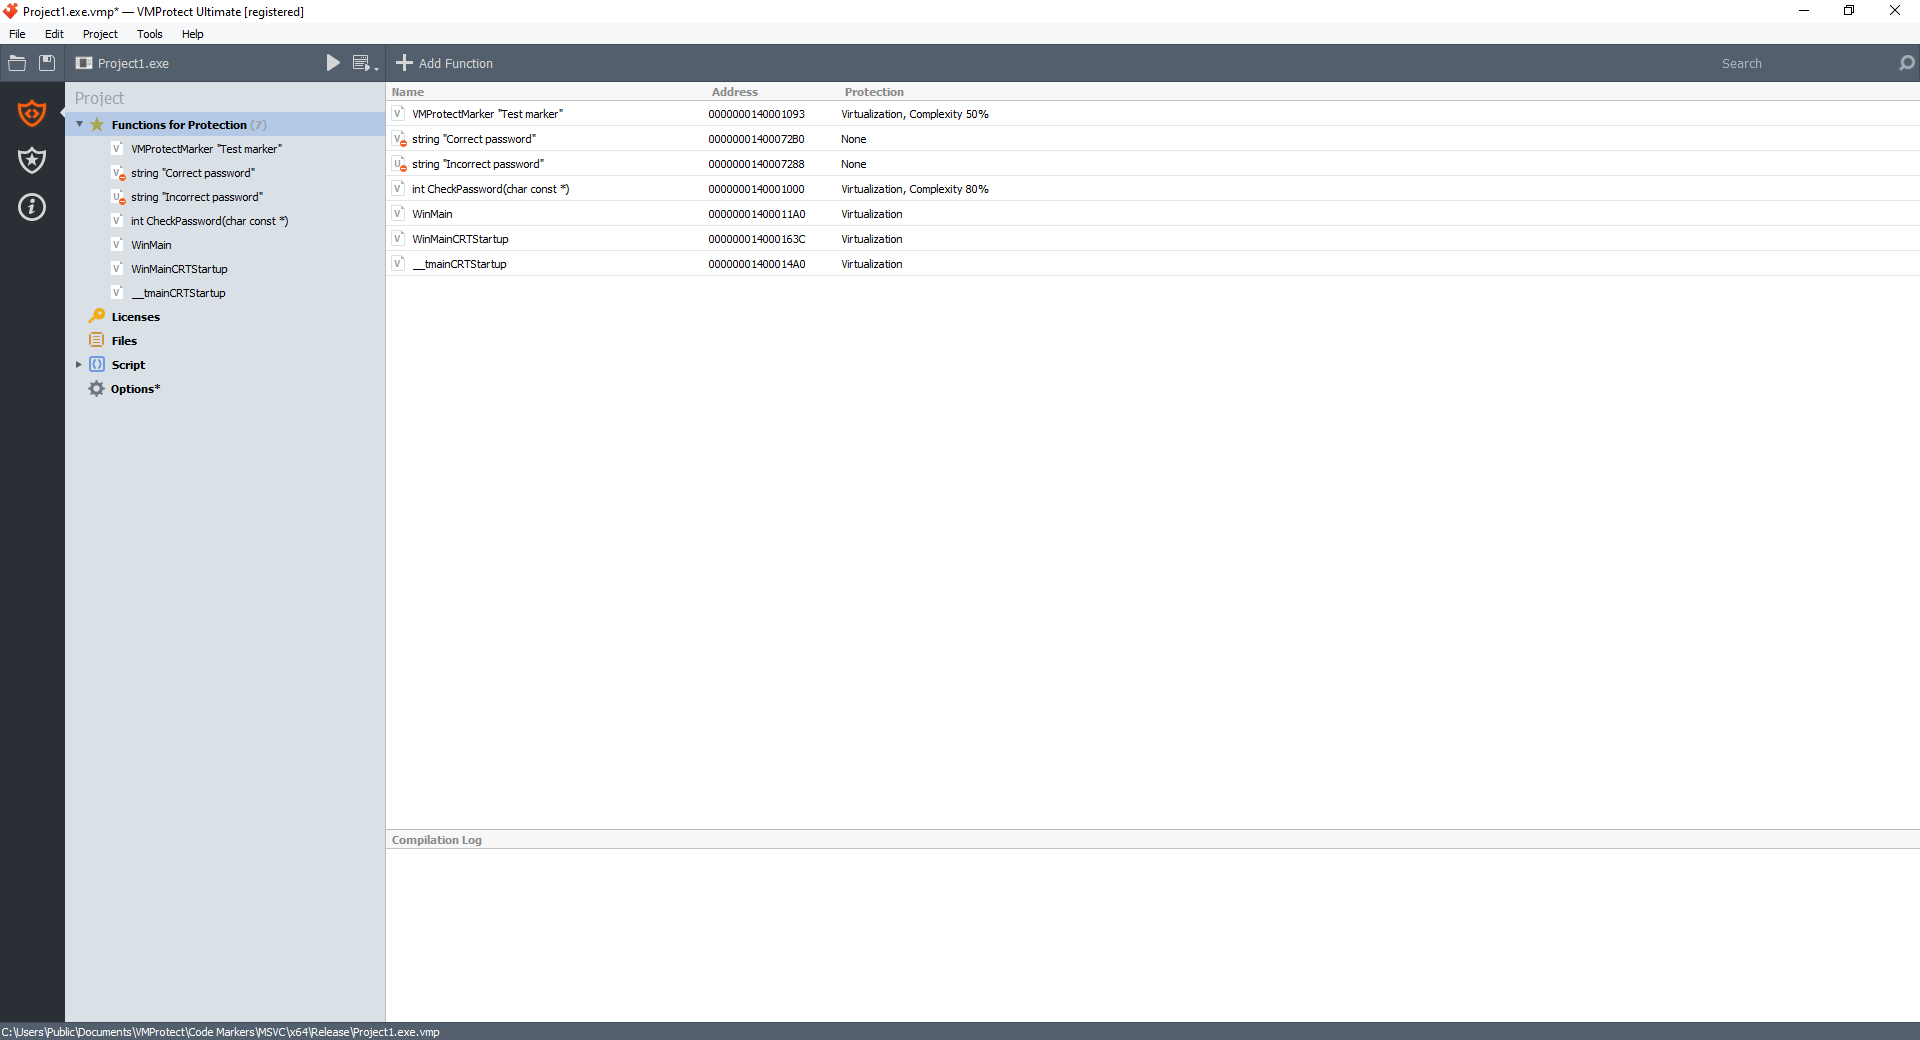Select string "Incorrect password" row in list
The width and height of the screenshot is (1920, 1040).
click(1153, 164)
